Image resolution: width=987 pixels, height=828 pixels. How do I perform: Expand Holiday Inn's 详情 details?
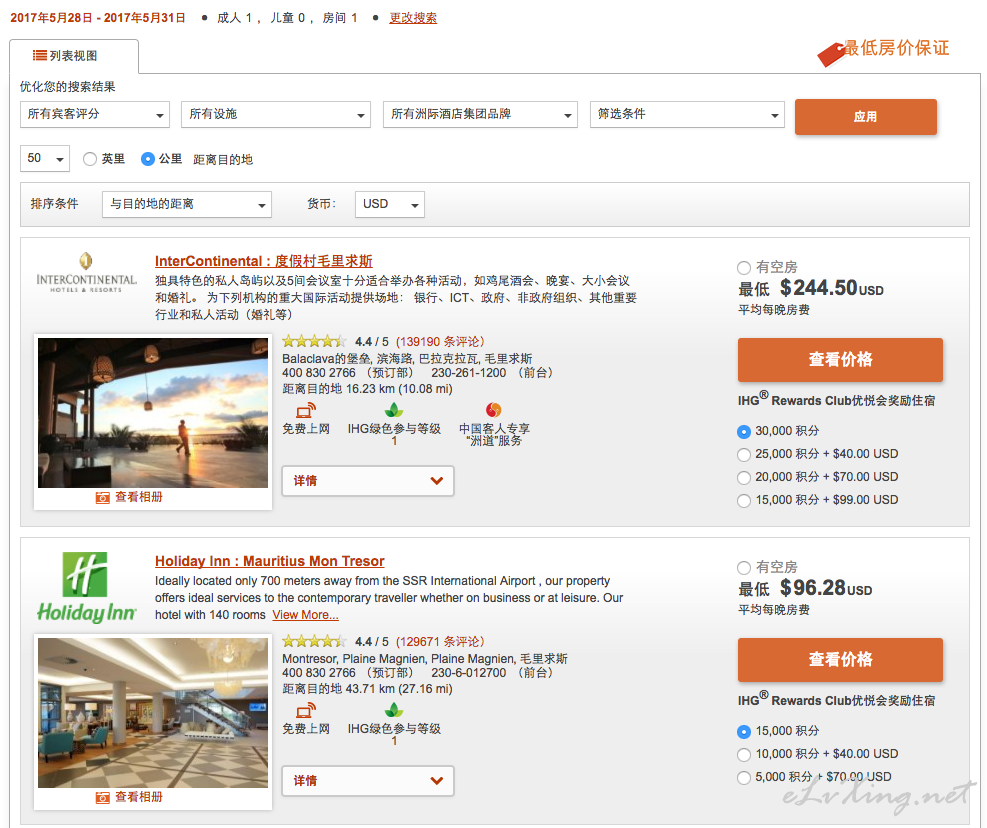pyautogui.click(x=368, y=781)
